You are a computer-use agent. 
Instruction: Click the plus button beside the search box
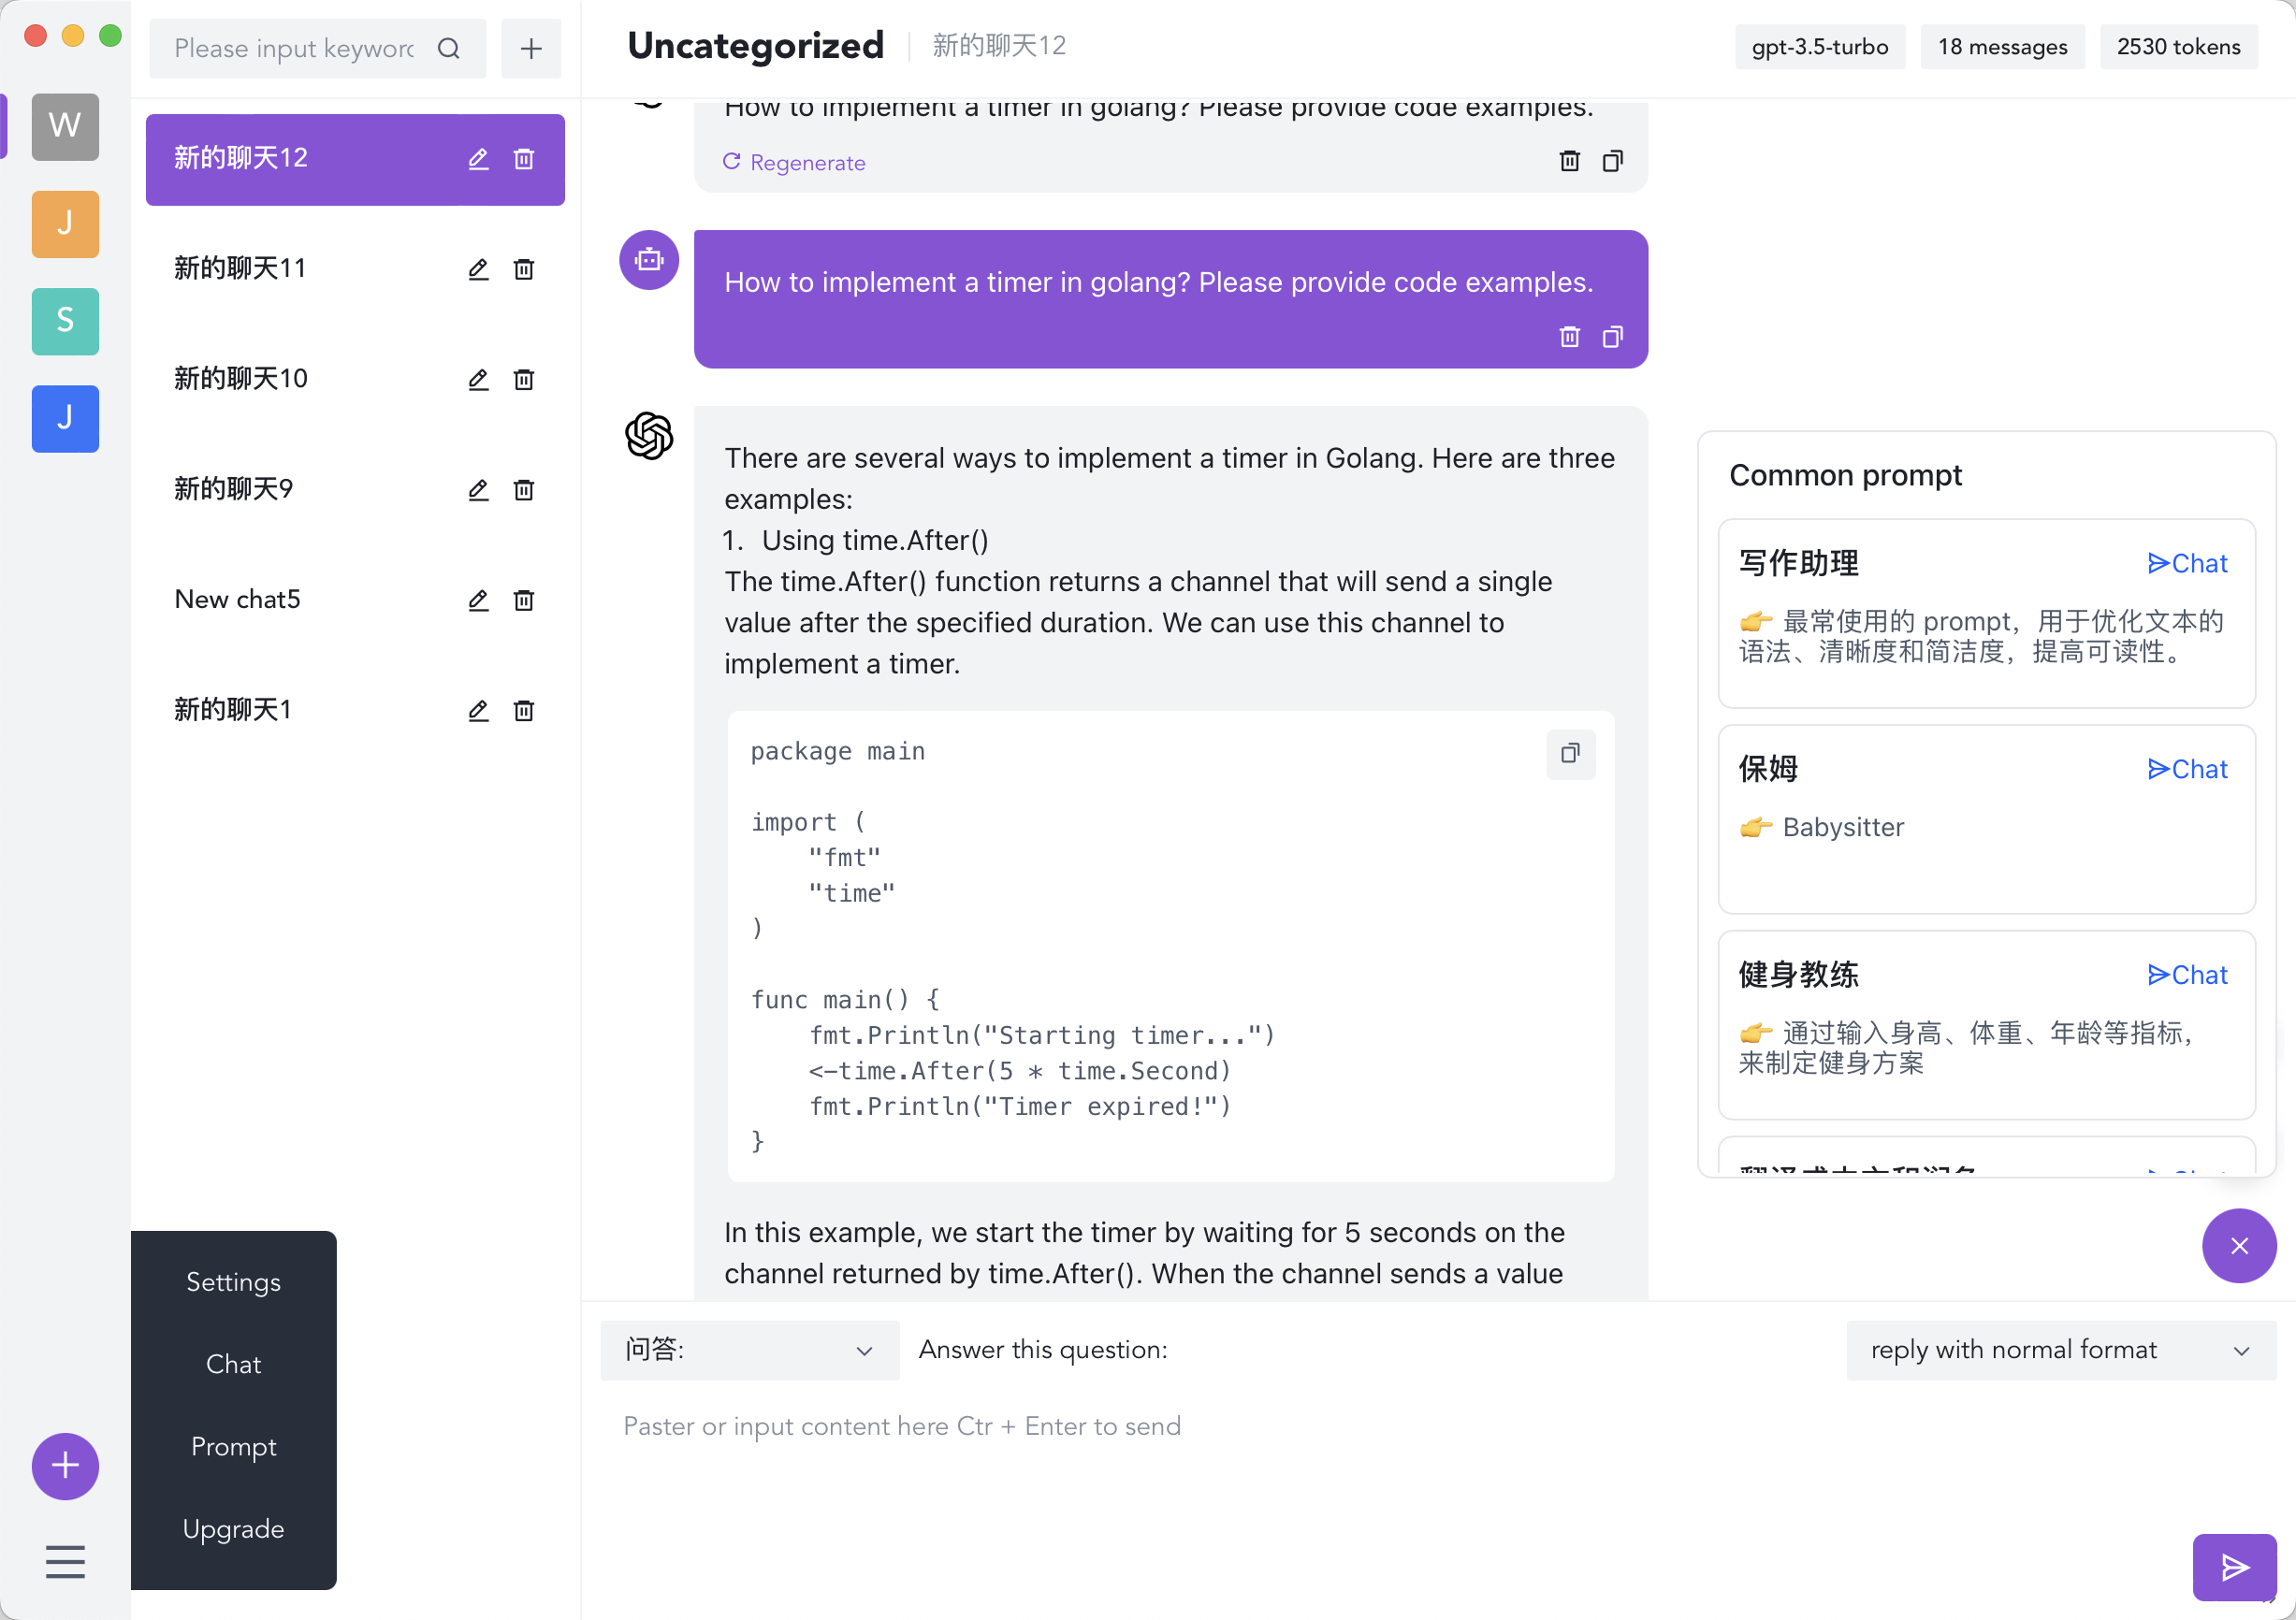531,48
